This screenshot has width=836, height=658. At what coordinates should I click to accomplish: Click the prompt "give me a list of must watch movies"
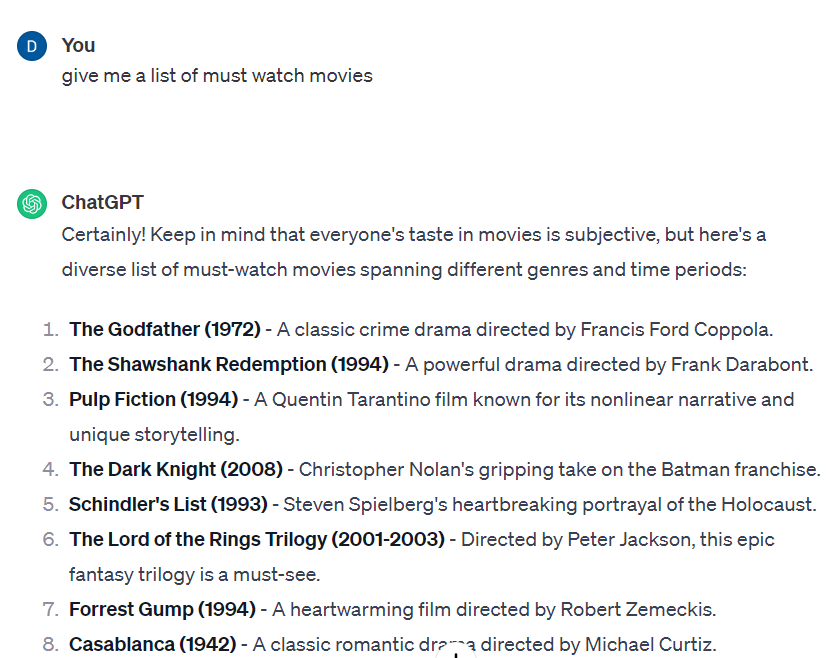click(217, 76)
